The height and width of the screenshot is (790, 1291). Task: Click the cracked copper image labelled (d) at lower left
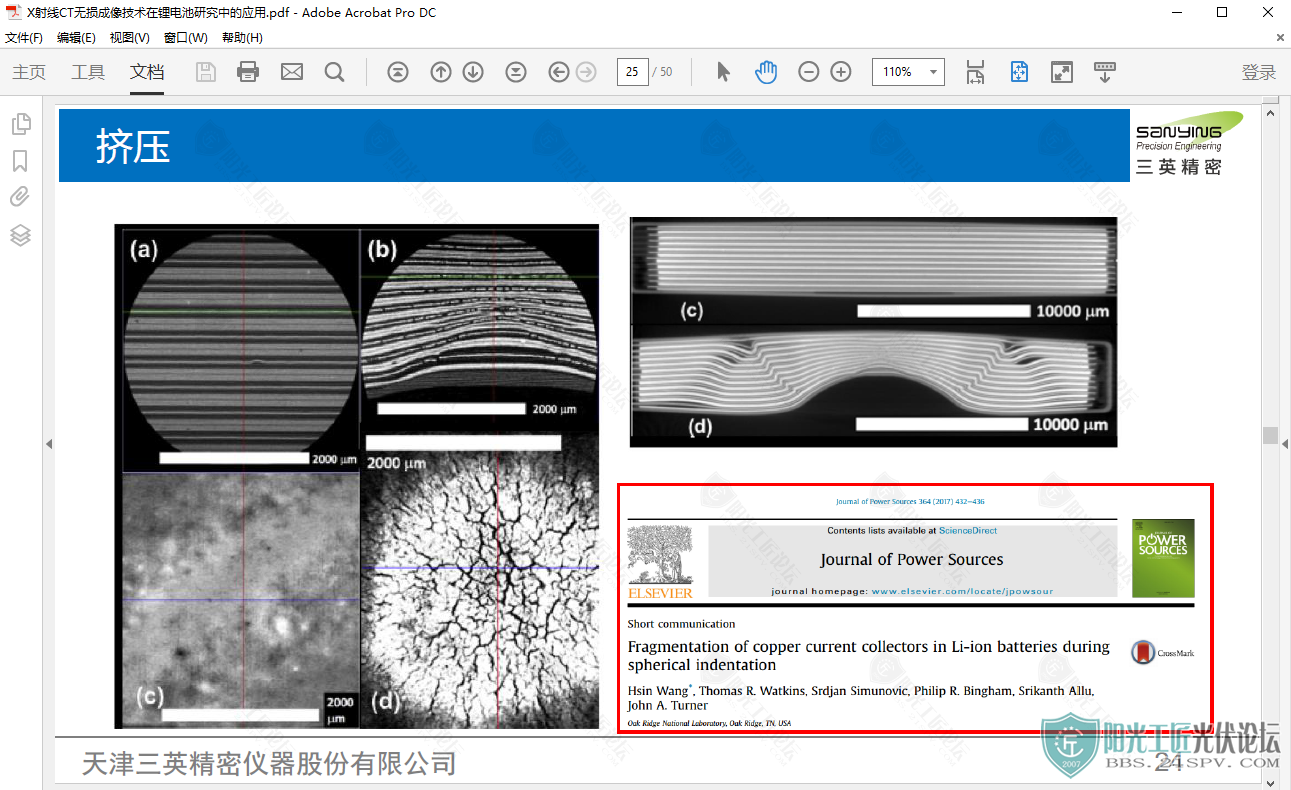479,579
